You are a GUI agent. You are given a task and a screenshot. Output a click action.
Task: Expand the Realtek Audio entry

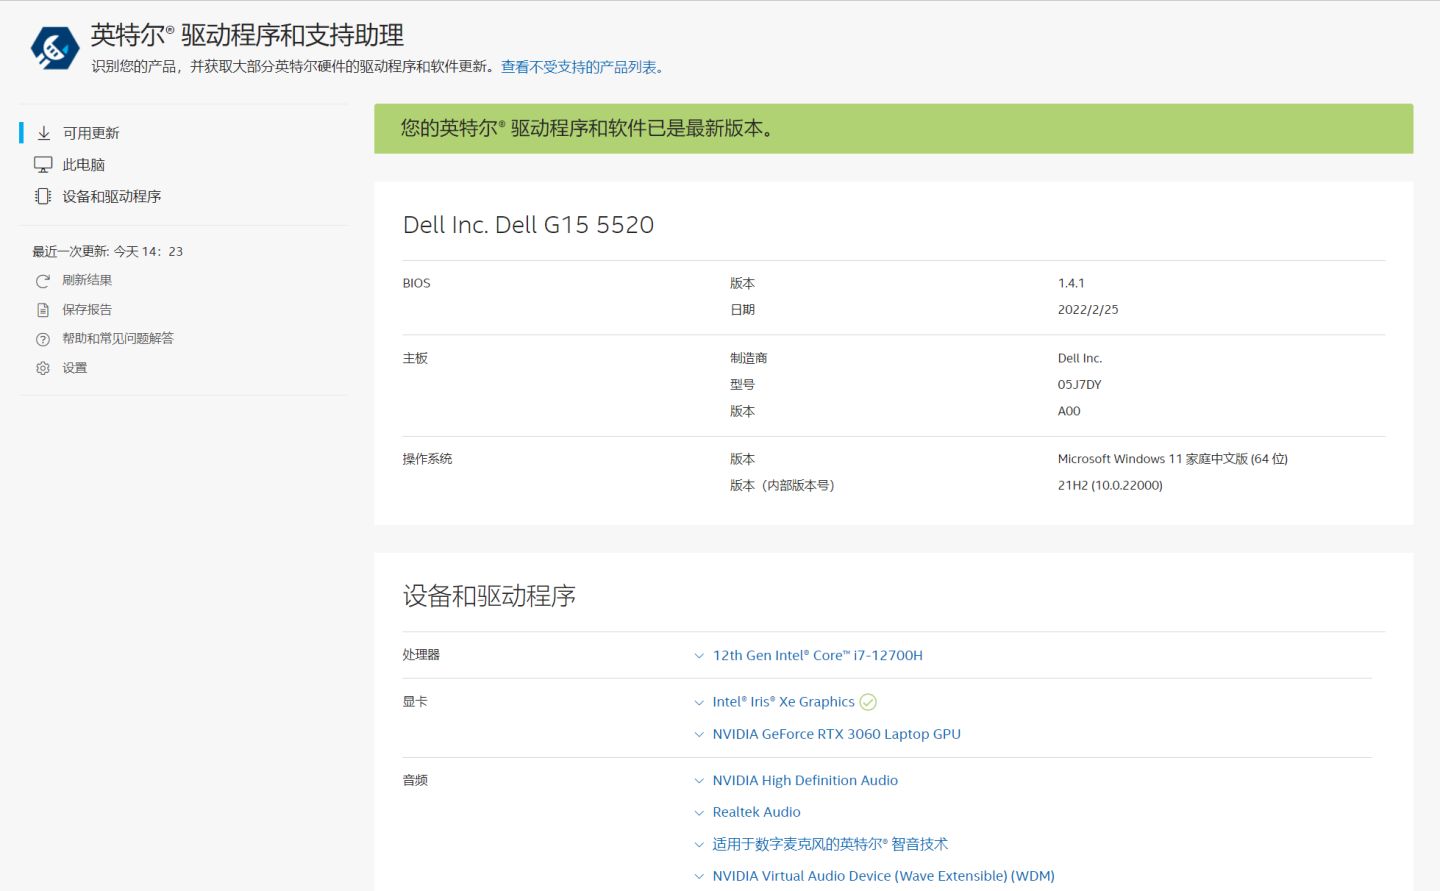coord(698,811)
